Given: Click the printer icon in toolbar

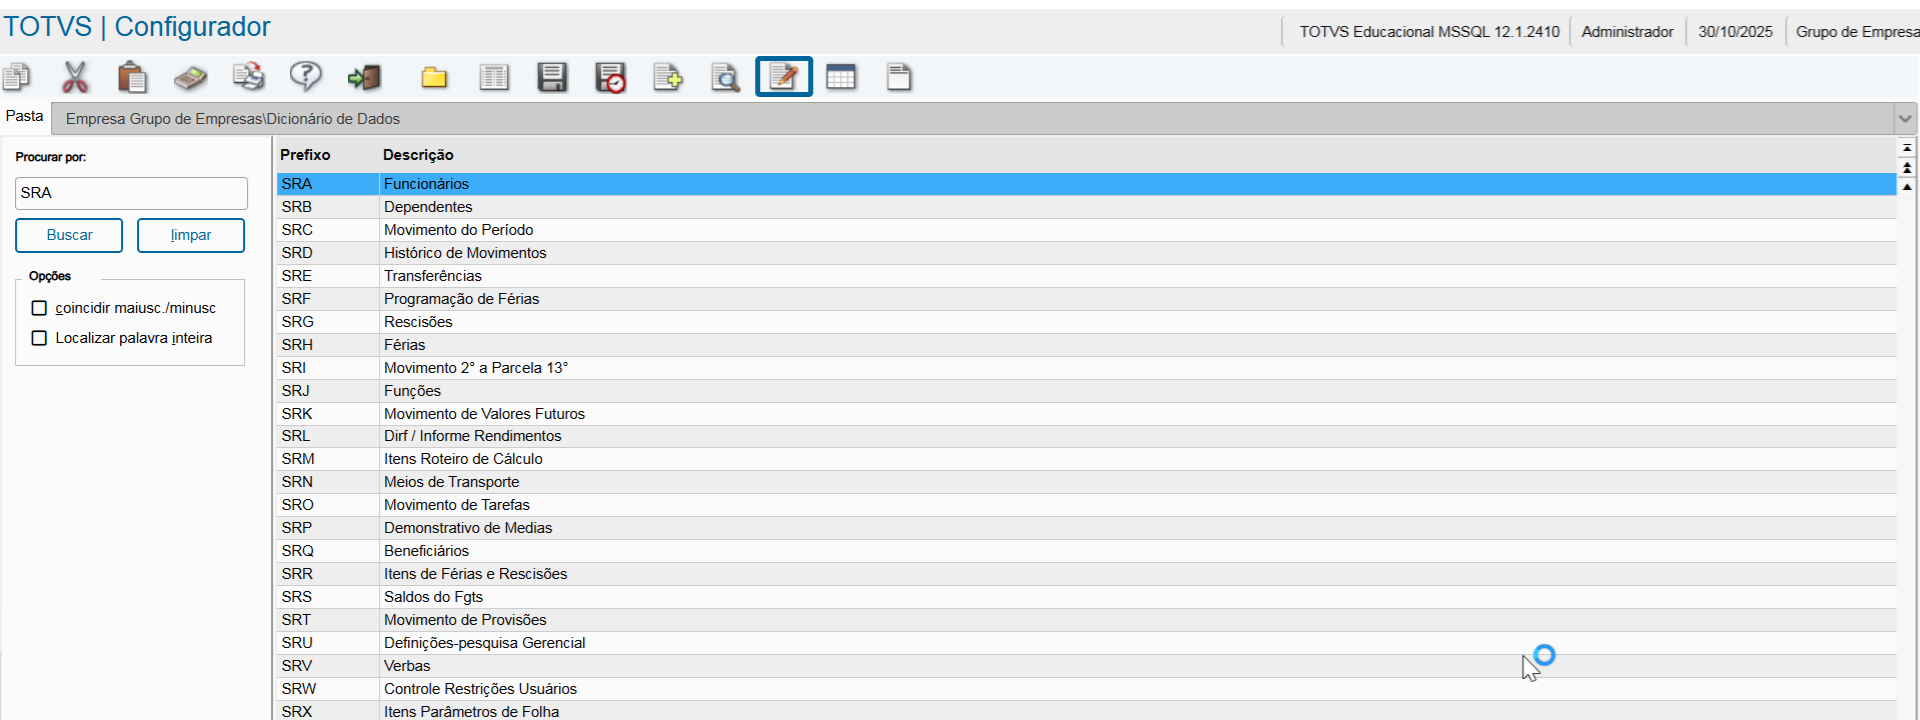Looking at the screenshot, I should [x=248, y=77].
